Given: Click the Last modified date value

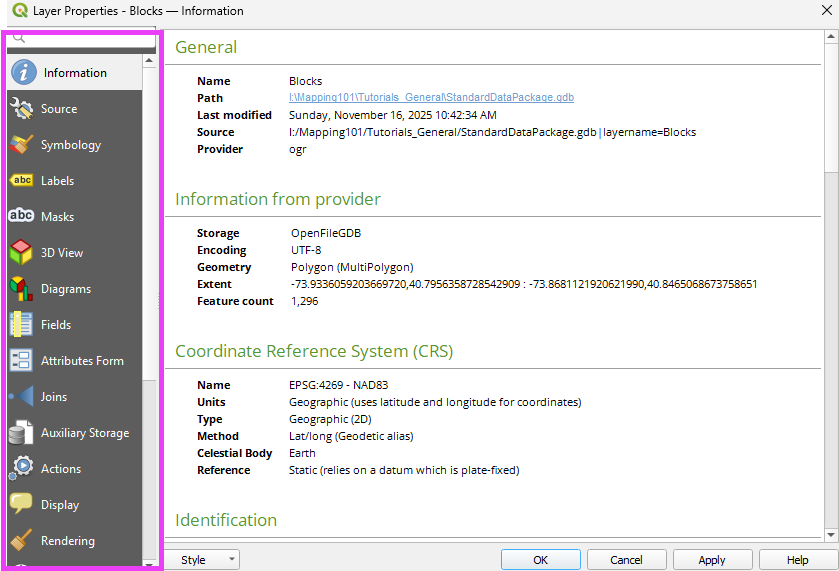Looking at the screenshot, I should point(393,115).
